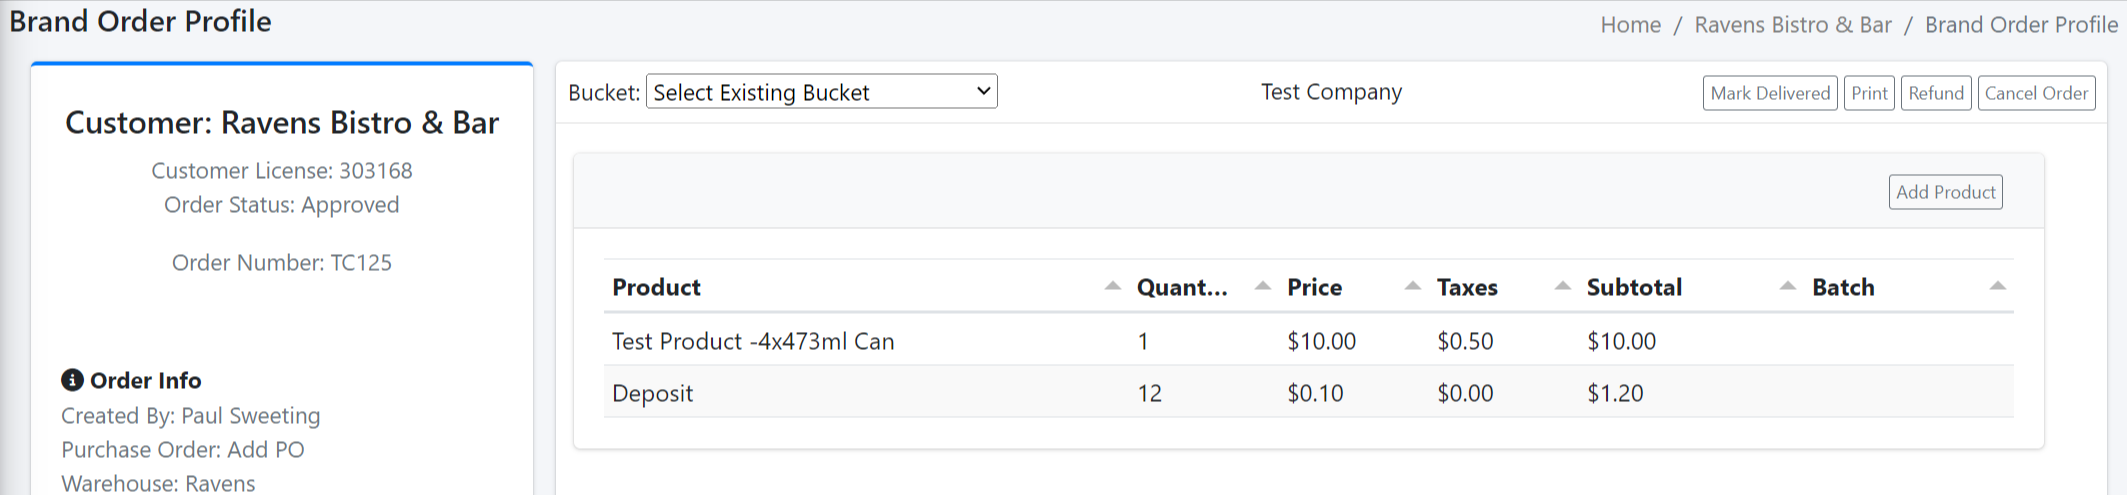This screenshot has width=2127, height=495.
Task: Click the Refund button
Action: [x=1935, y=93]
